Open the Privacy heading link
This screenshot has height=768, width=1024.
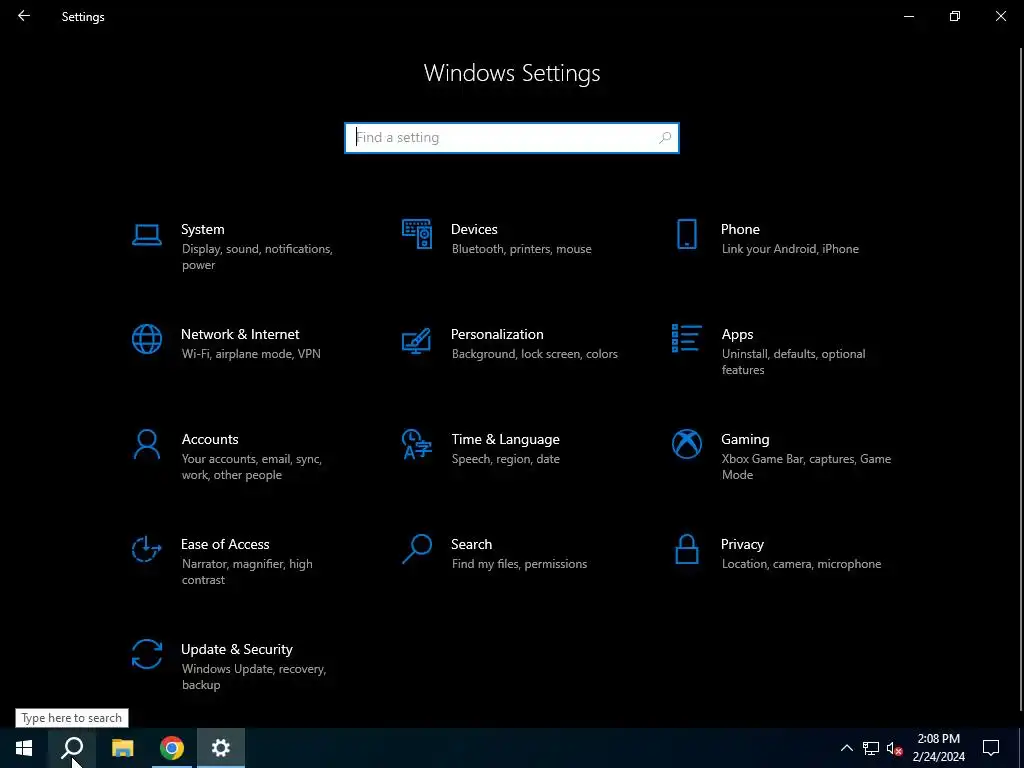point(742,545)
